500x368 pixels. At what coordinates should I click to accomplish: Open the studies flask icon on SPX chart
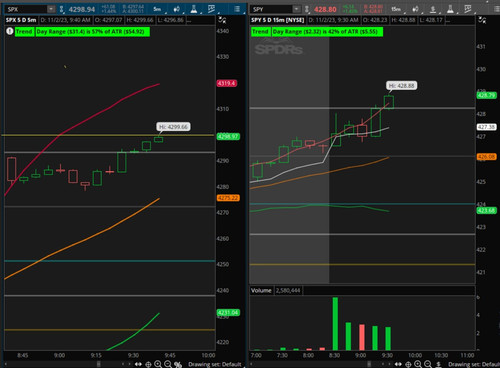(x=194, y=9)
